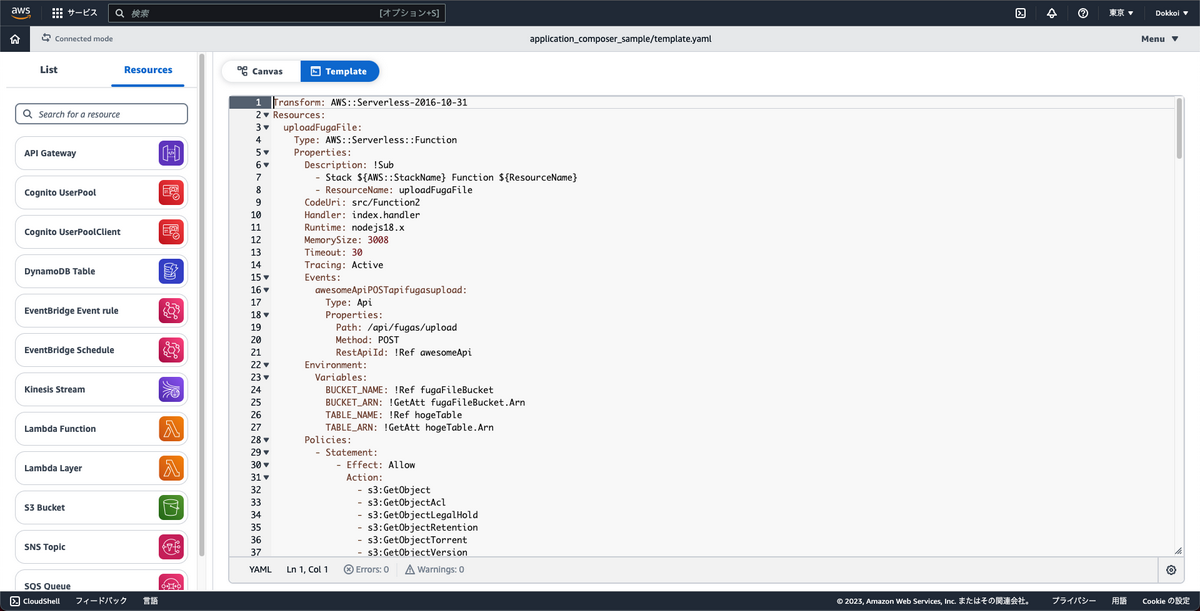Select the SNS Topic resource icon
Viewport: 1200px width, 611px height.
tap(171, 547)
